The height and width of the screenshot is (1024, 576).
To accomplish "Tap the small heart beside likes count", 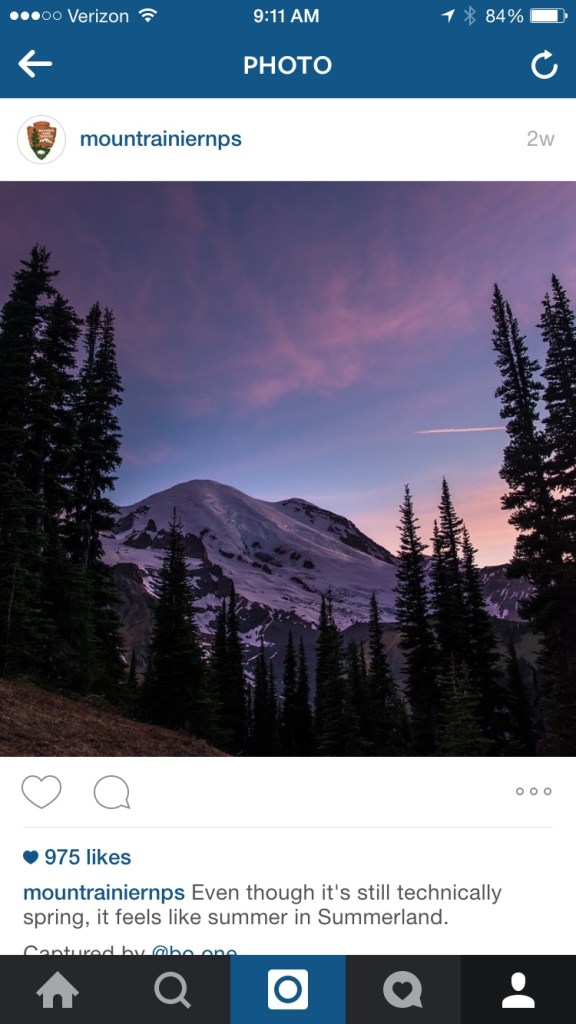I will pos(31,857).
